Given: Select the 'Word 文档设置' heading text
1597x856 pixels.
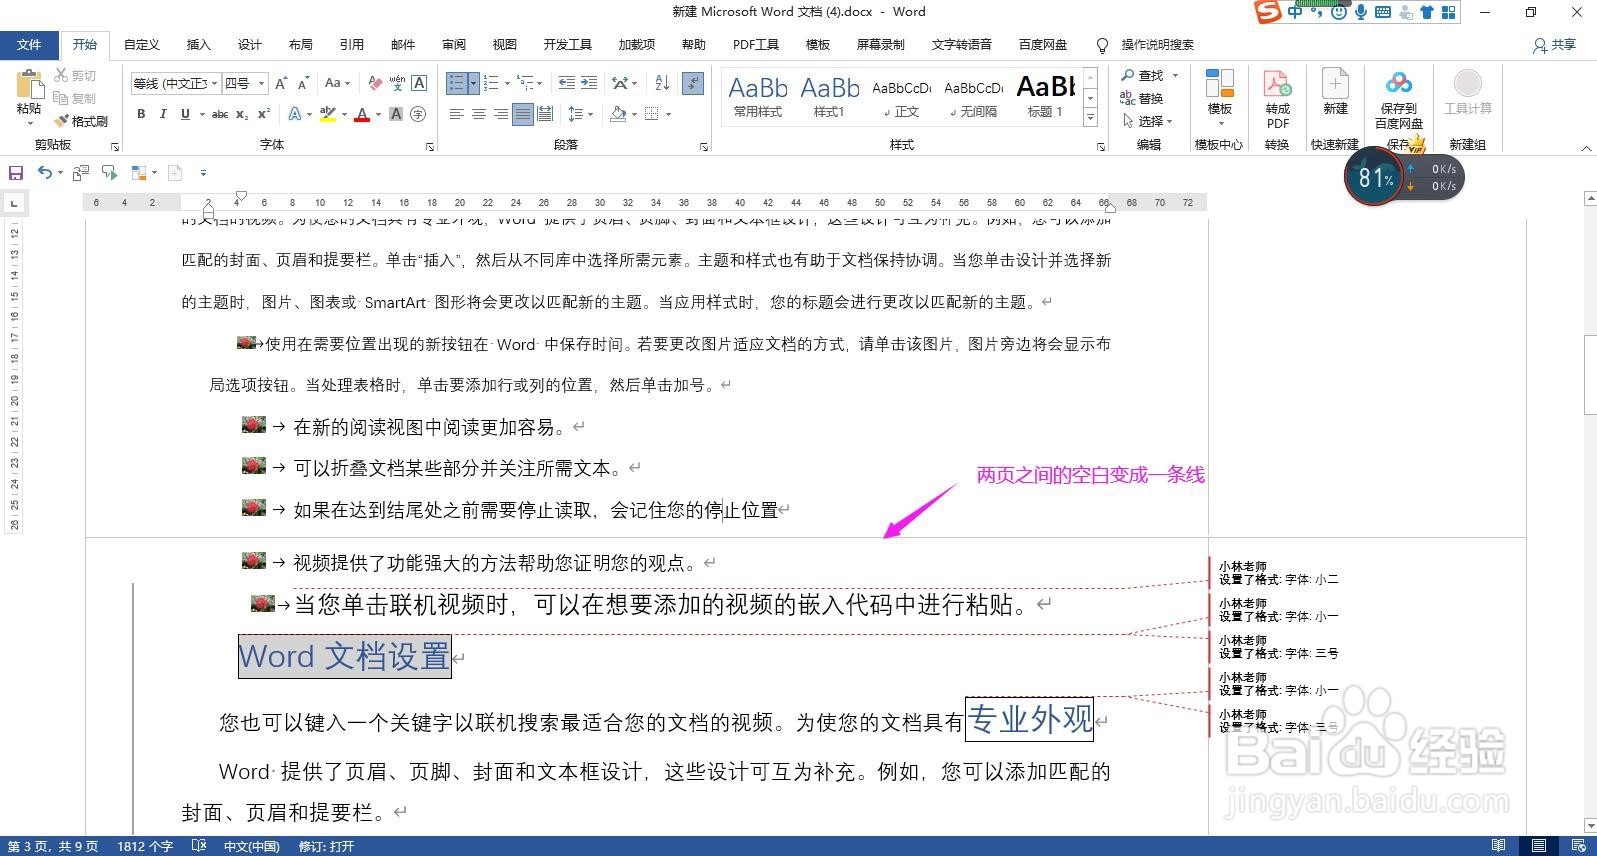Looking at the screenshot, I should click(x=344, y=657).
